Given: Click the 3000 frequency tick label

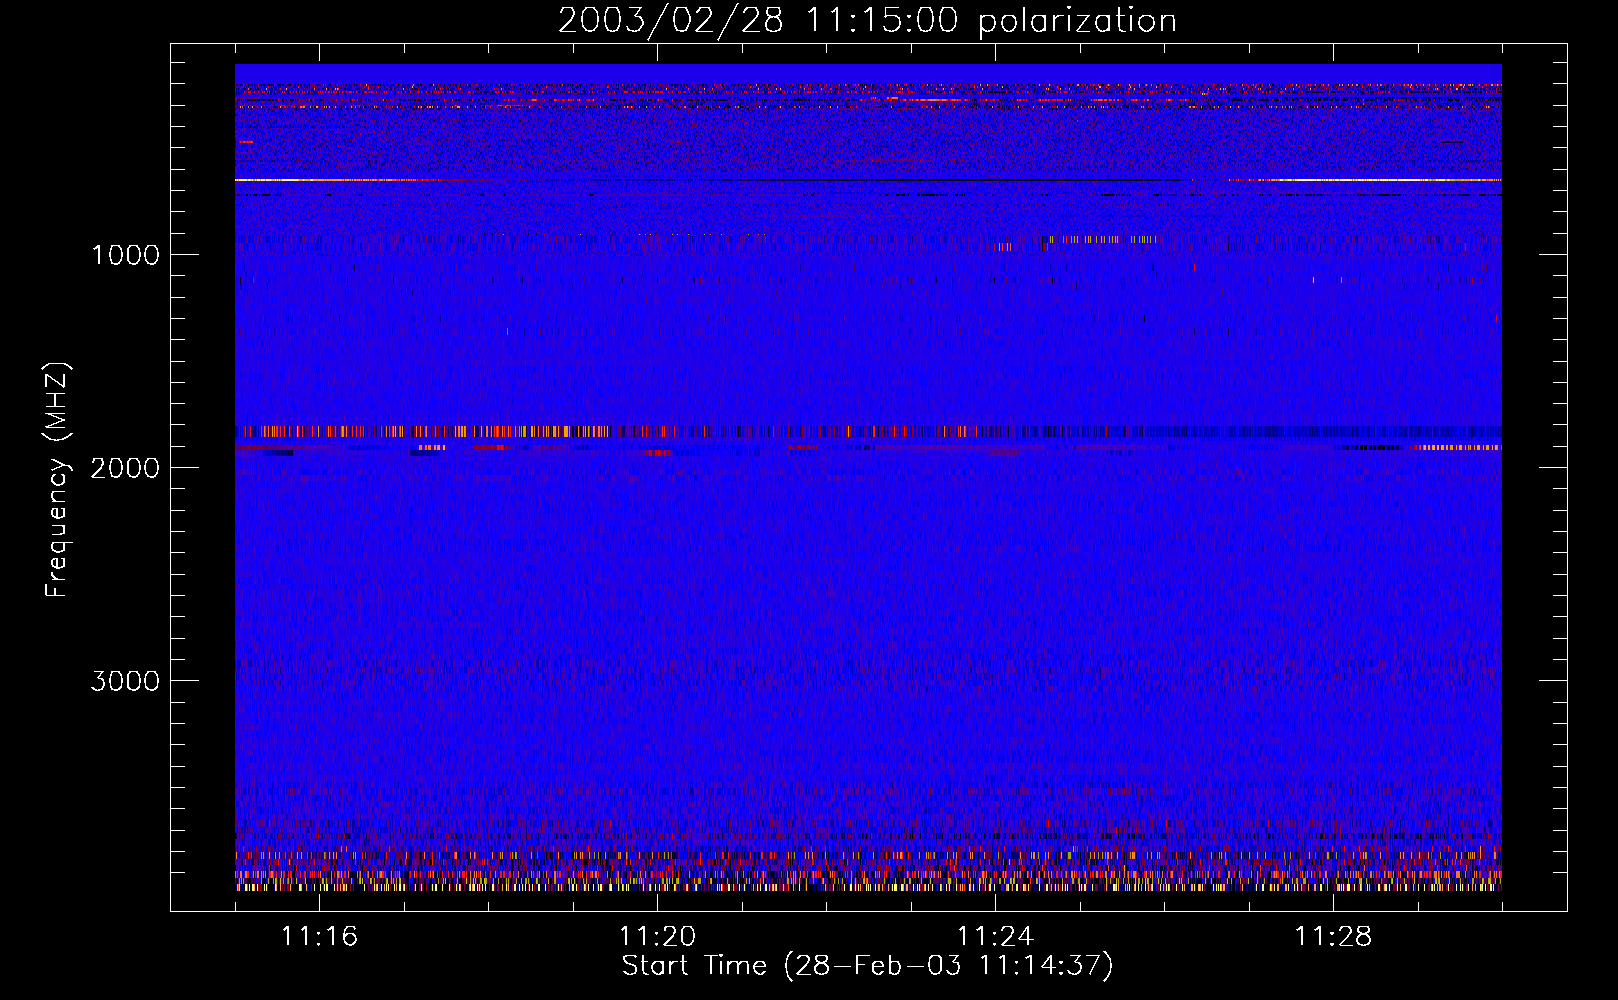Looking at the screenshot, I should coord(125,681).
